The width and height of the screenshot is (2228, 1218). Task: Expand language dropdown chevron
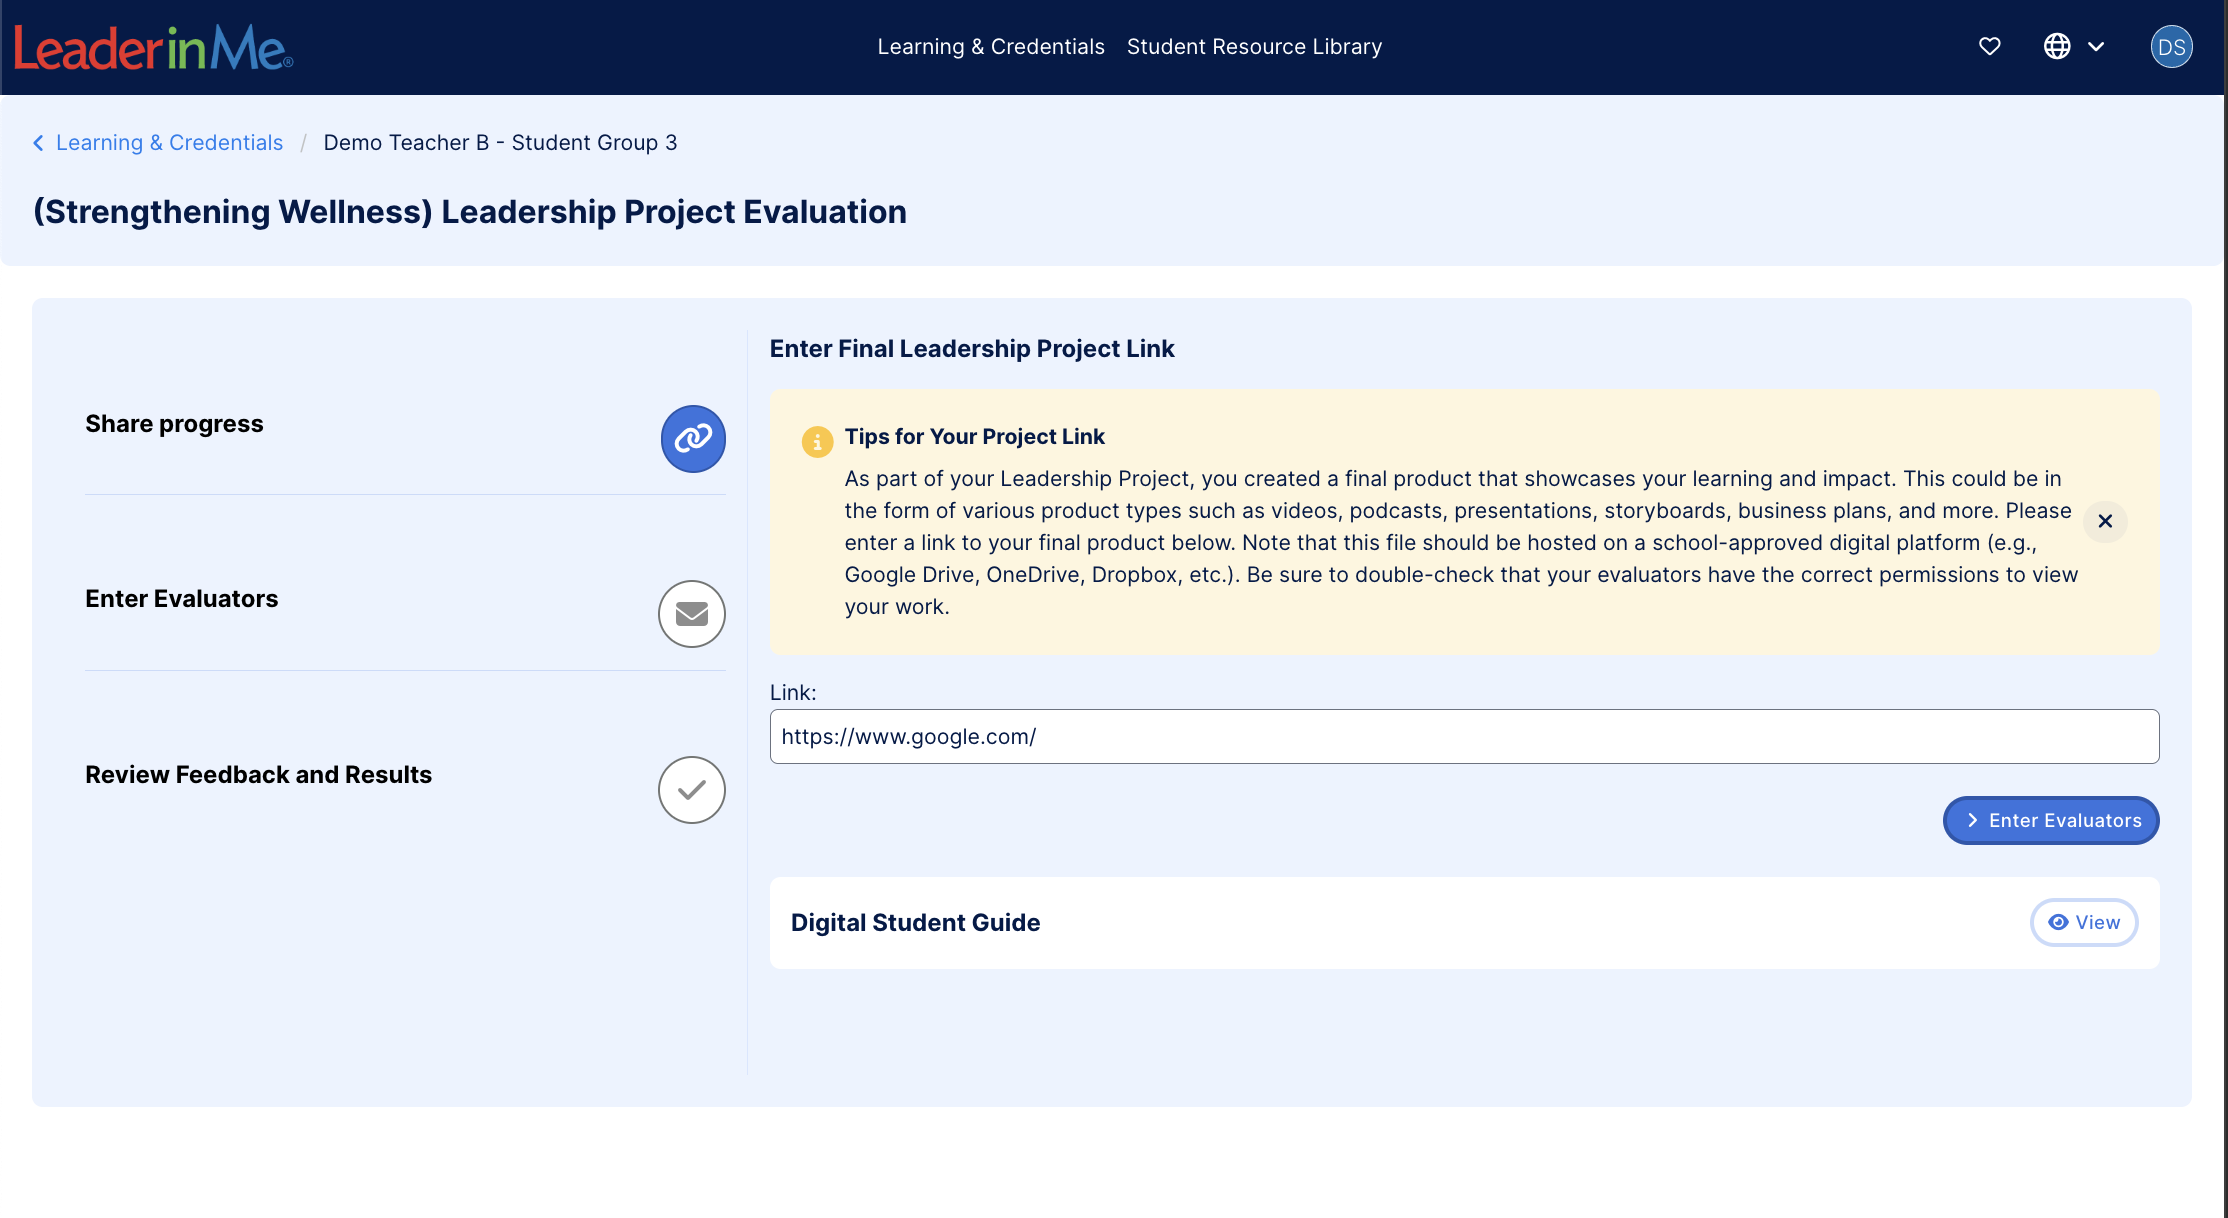click(2096, 46)
